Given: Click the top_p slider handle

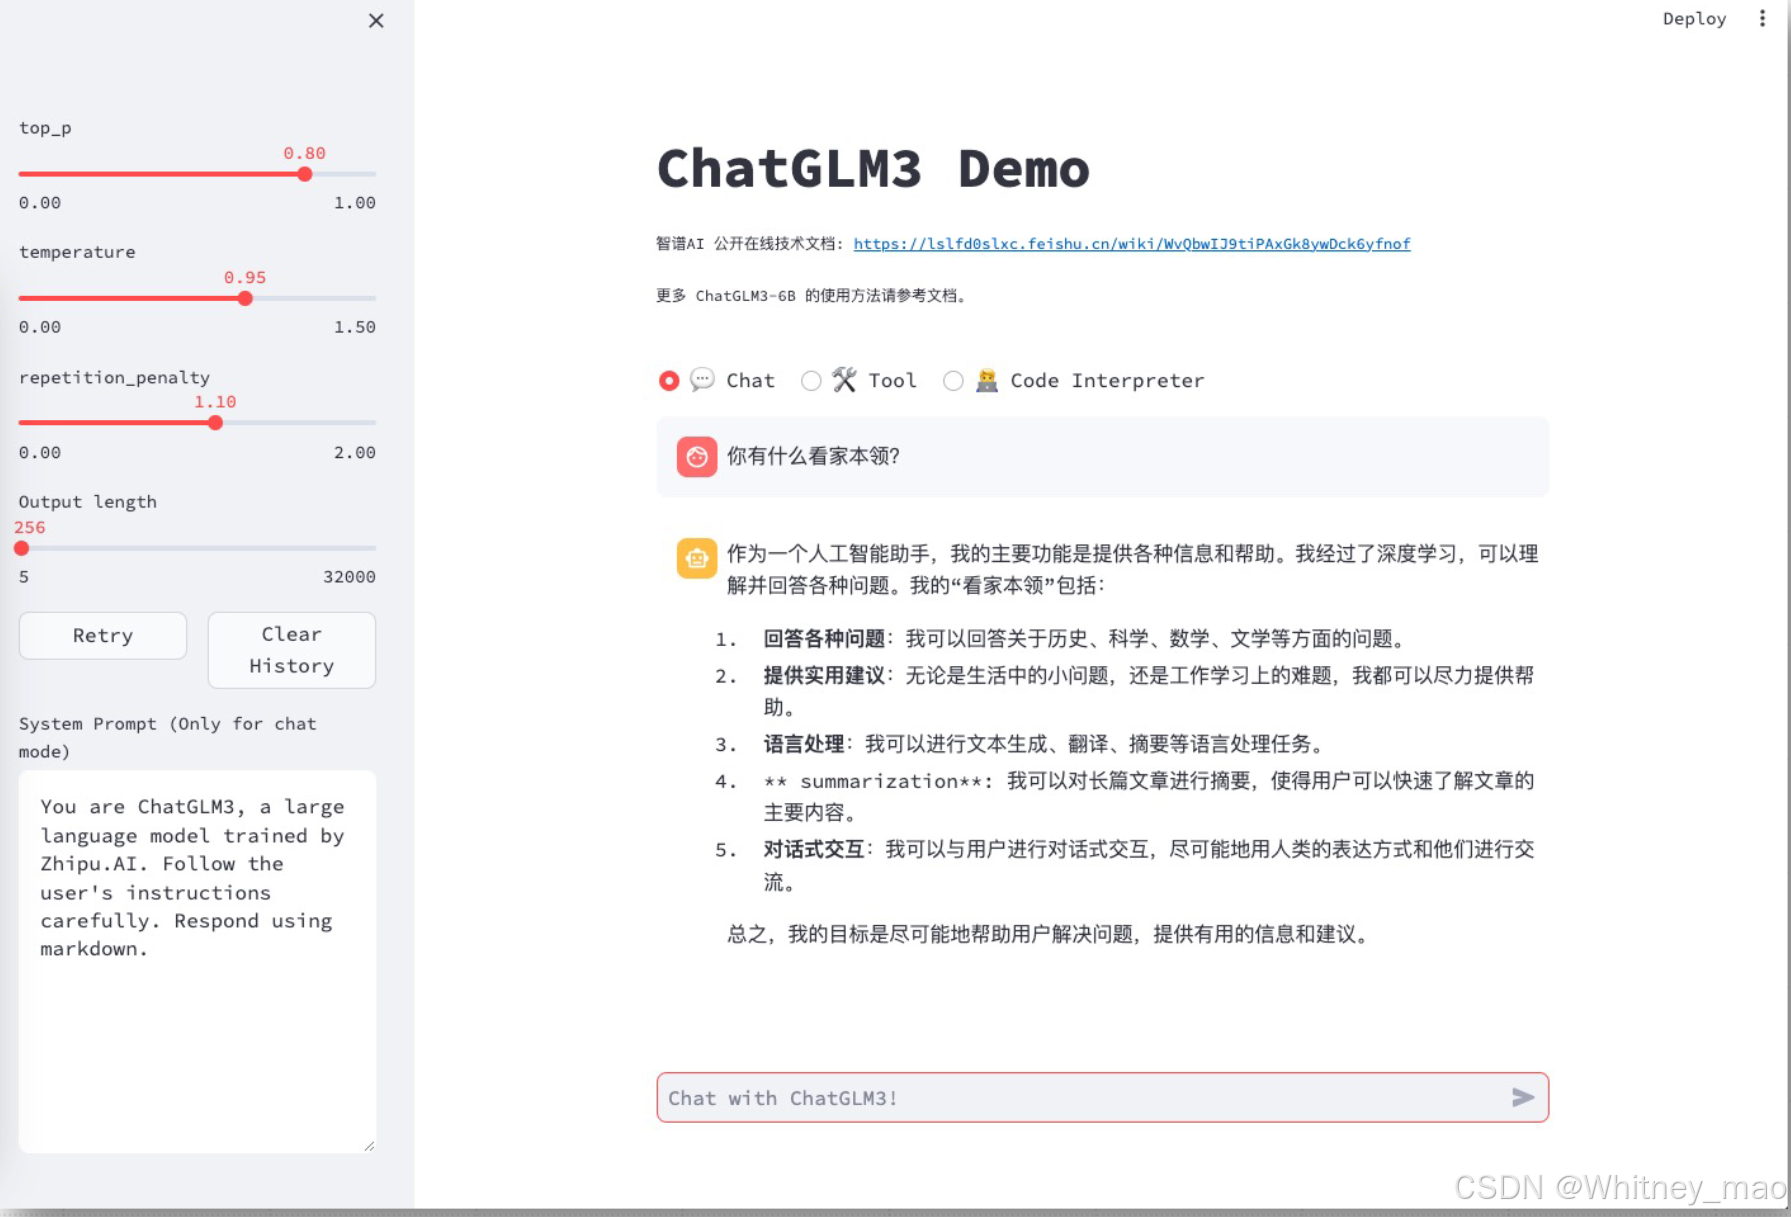Looking at the screenshot, I should tap(305, 174).
